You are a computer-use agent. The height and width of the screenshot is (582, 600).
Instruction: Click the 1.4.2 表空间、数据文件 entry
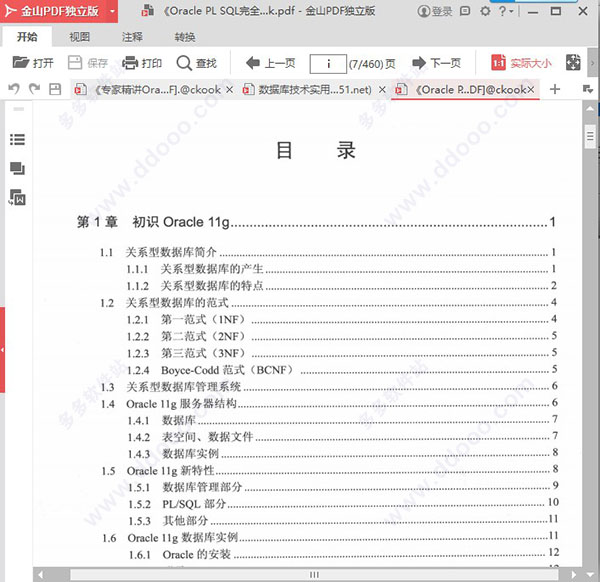pos(343,437)
